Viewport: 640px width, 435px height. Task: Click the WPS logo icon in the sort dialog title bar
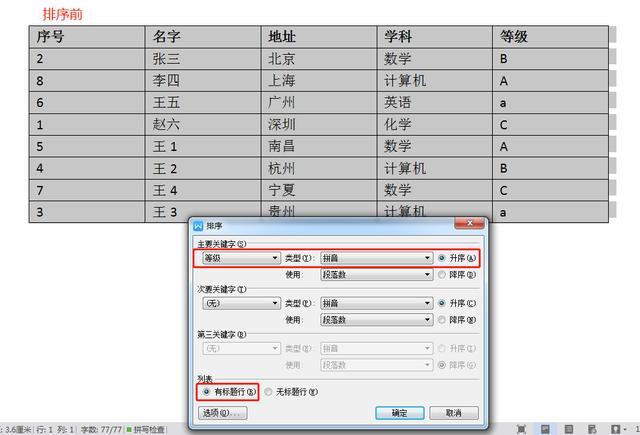(x=198, y=226)
